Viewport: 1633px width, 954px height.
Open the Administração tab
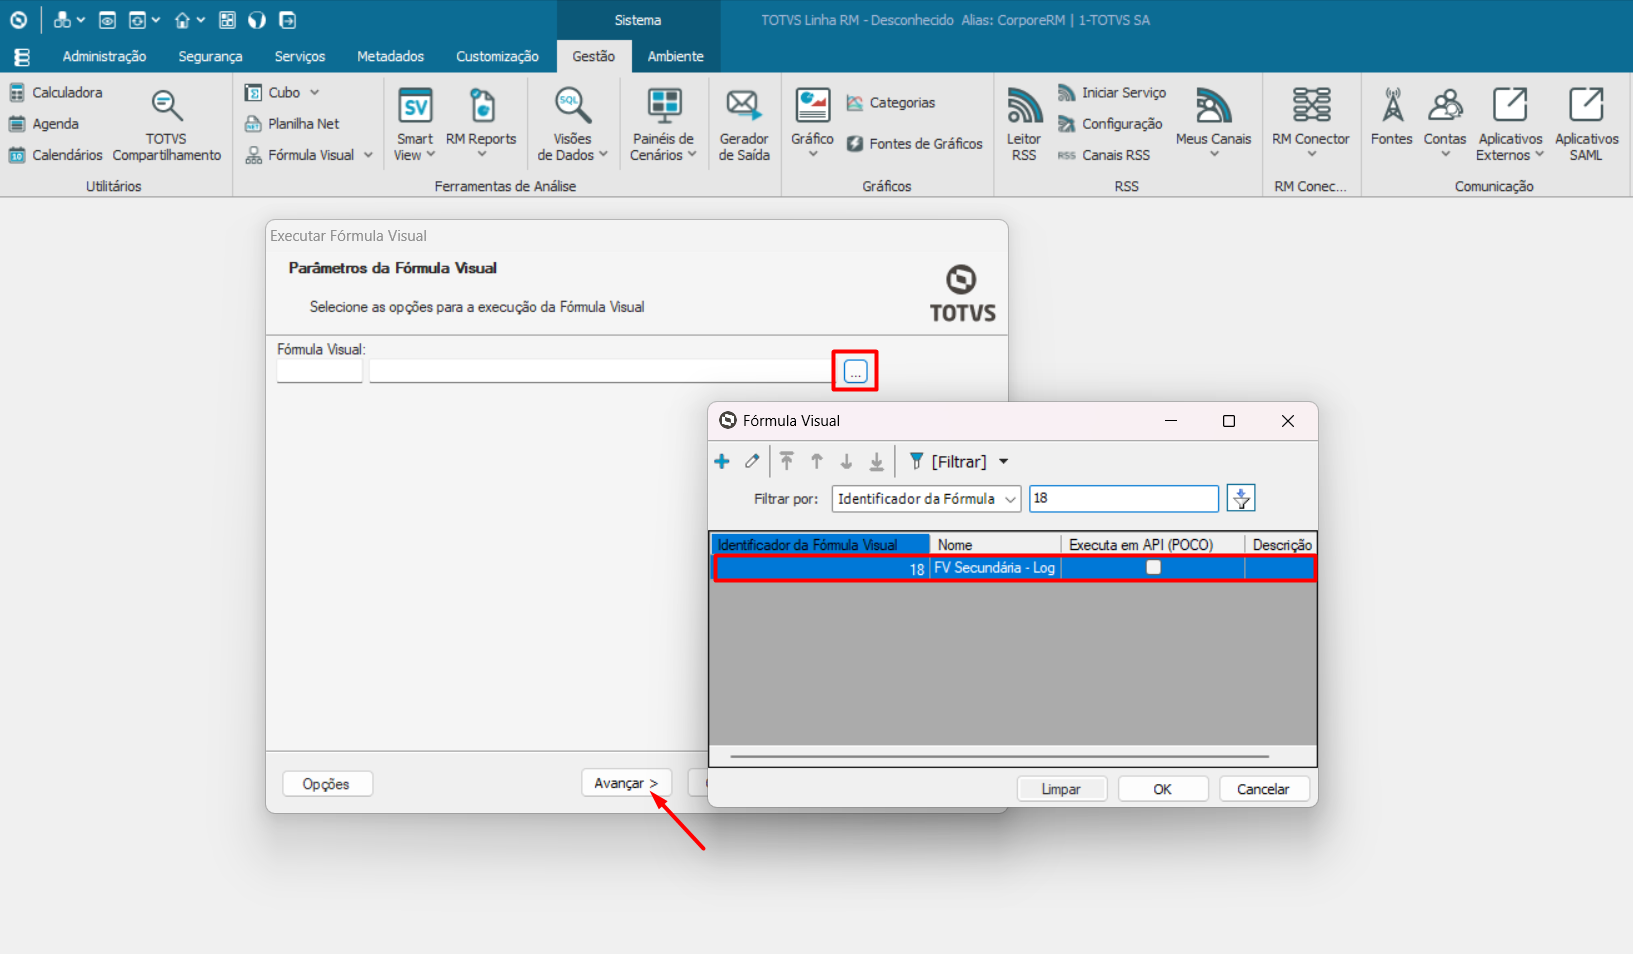104,57
